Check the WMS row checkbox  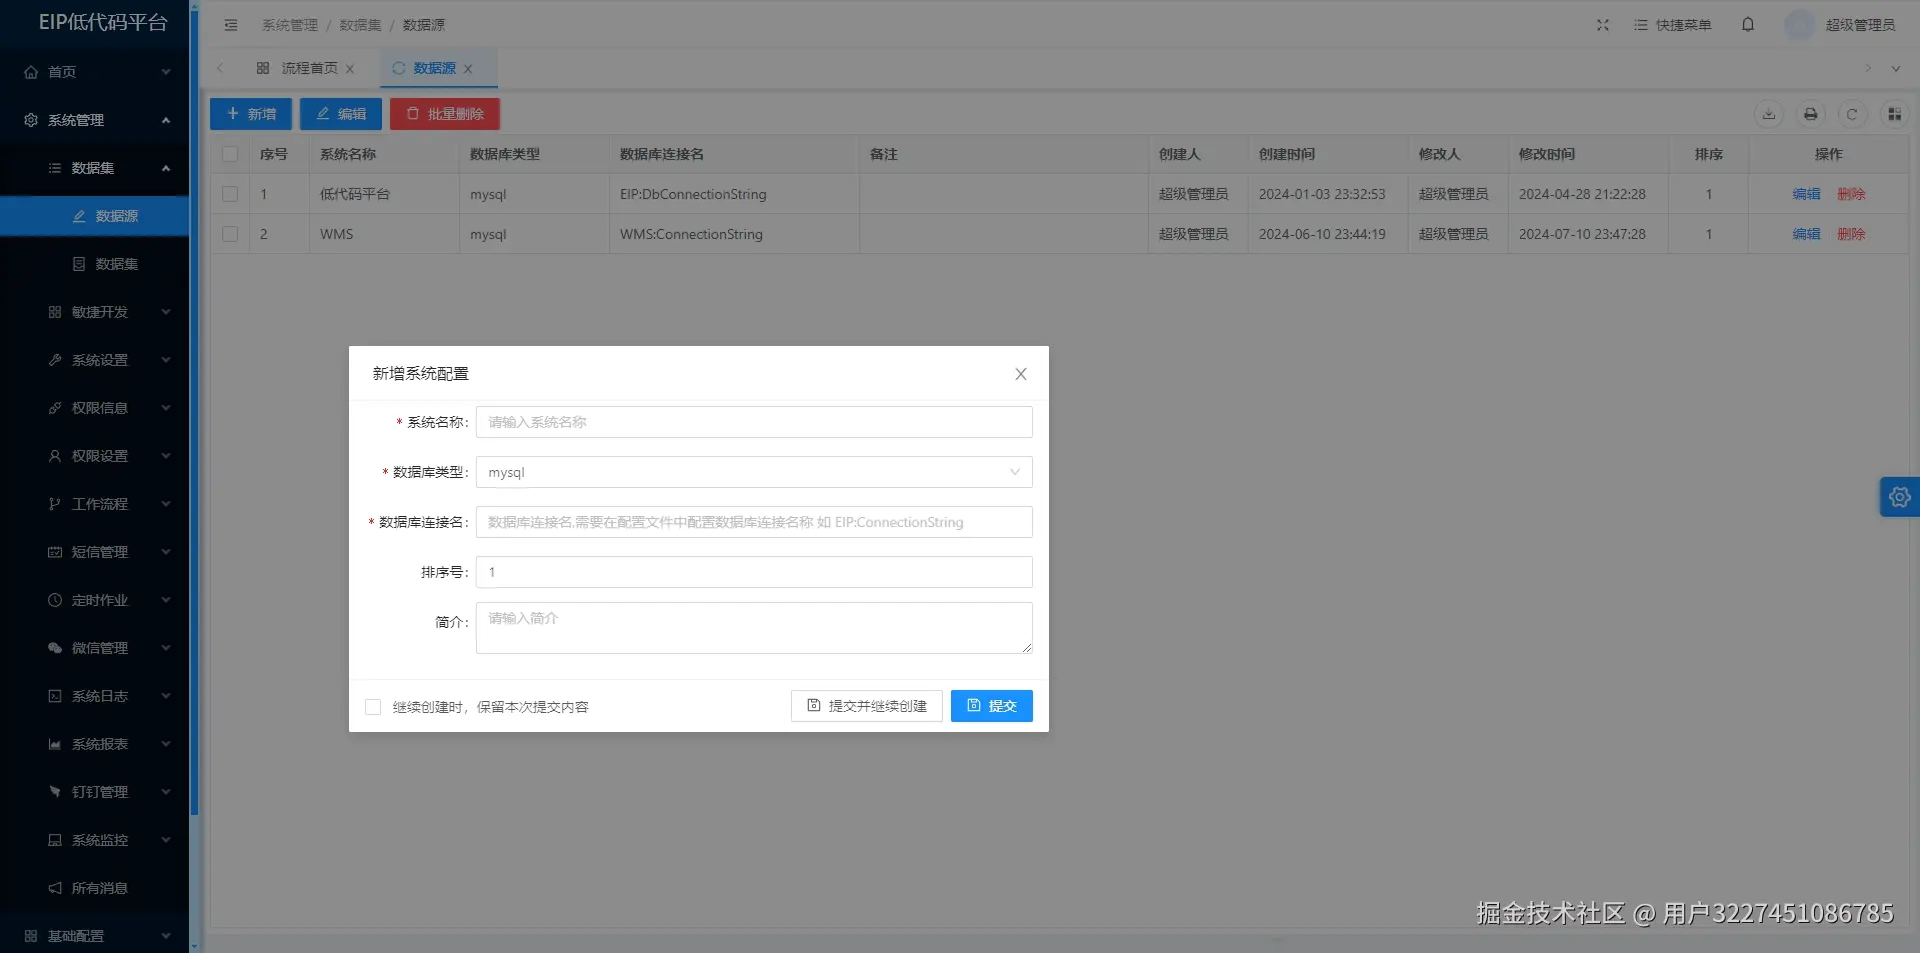230,234
